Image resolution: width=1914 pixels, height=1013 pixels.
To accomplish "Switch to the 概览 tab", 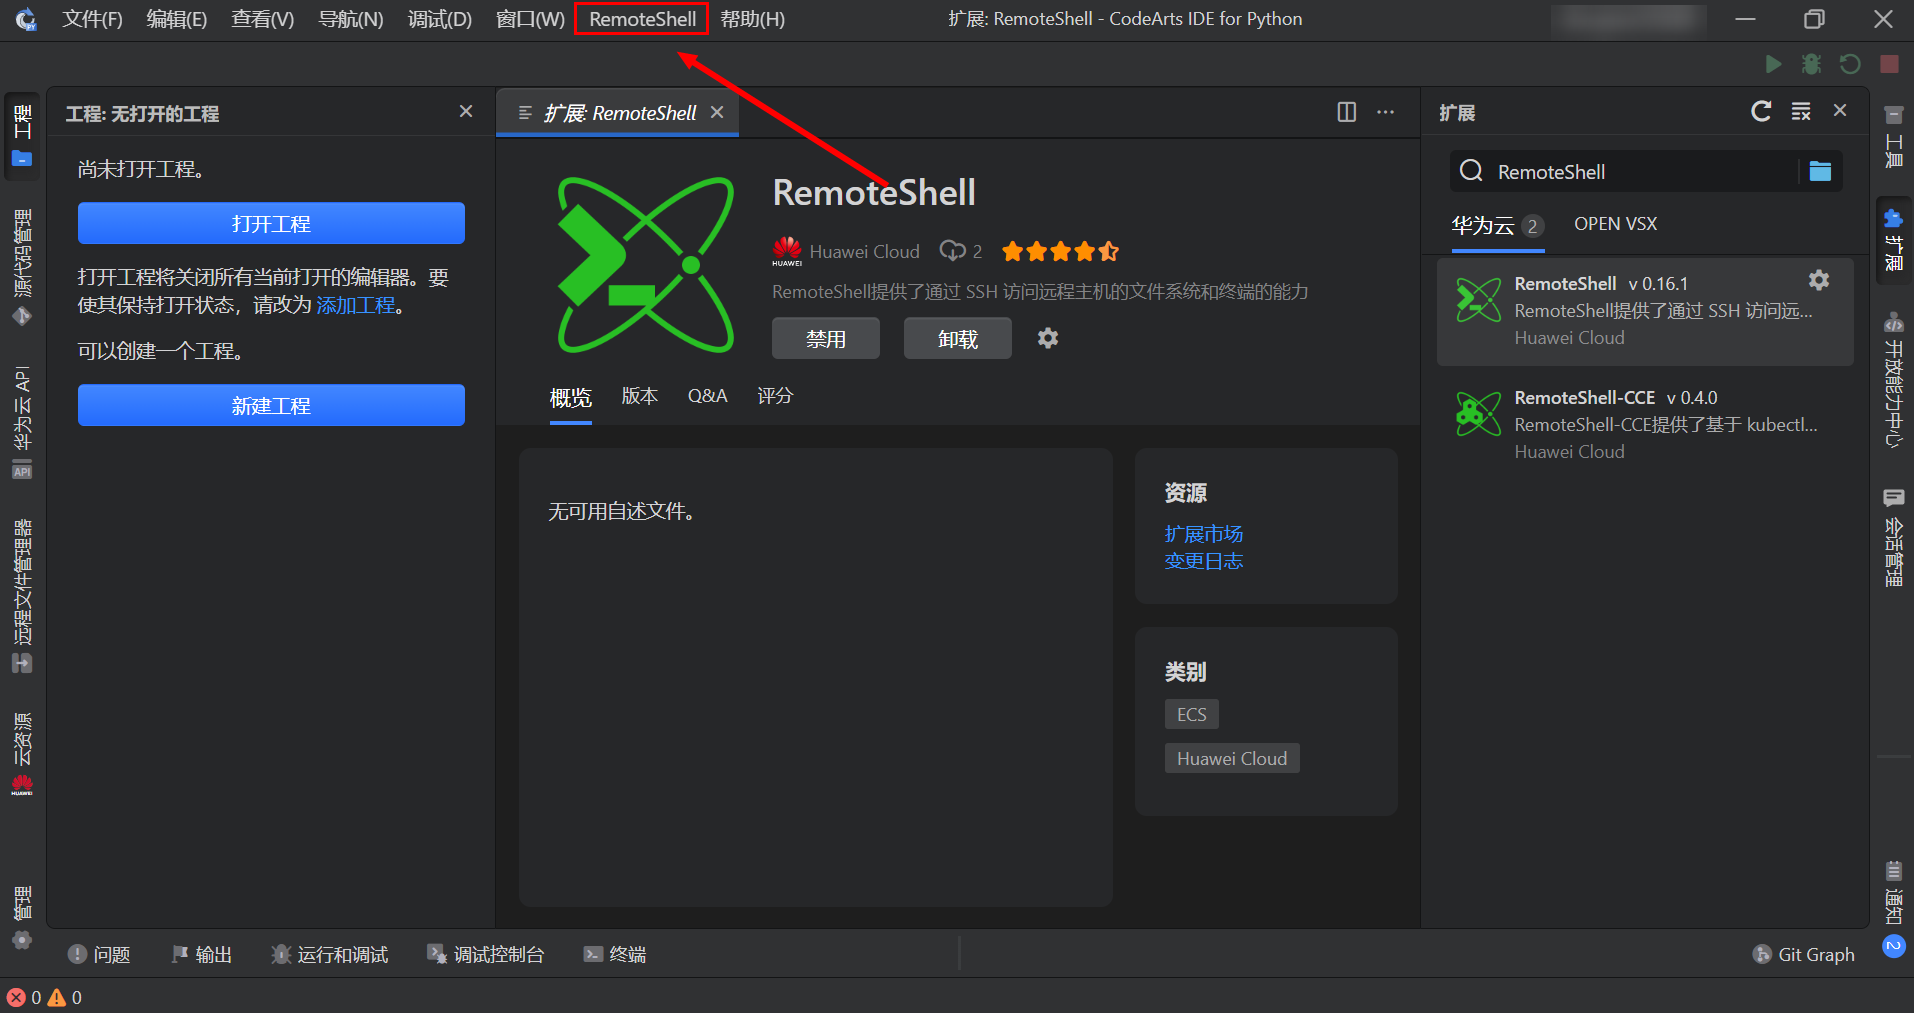I will [571, 397].
